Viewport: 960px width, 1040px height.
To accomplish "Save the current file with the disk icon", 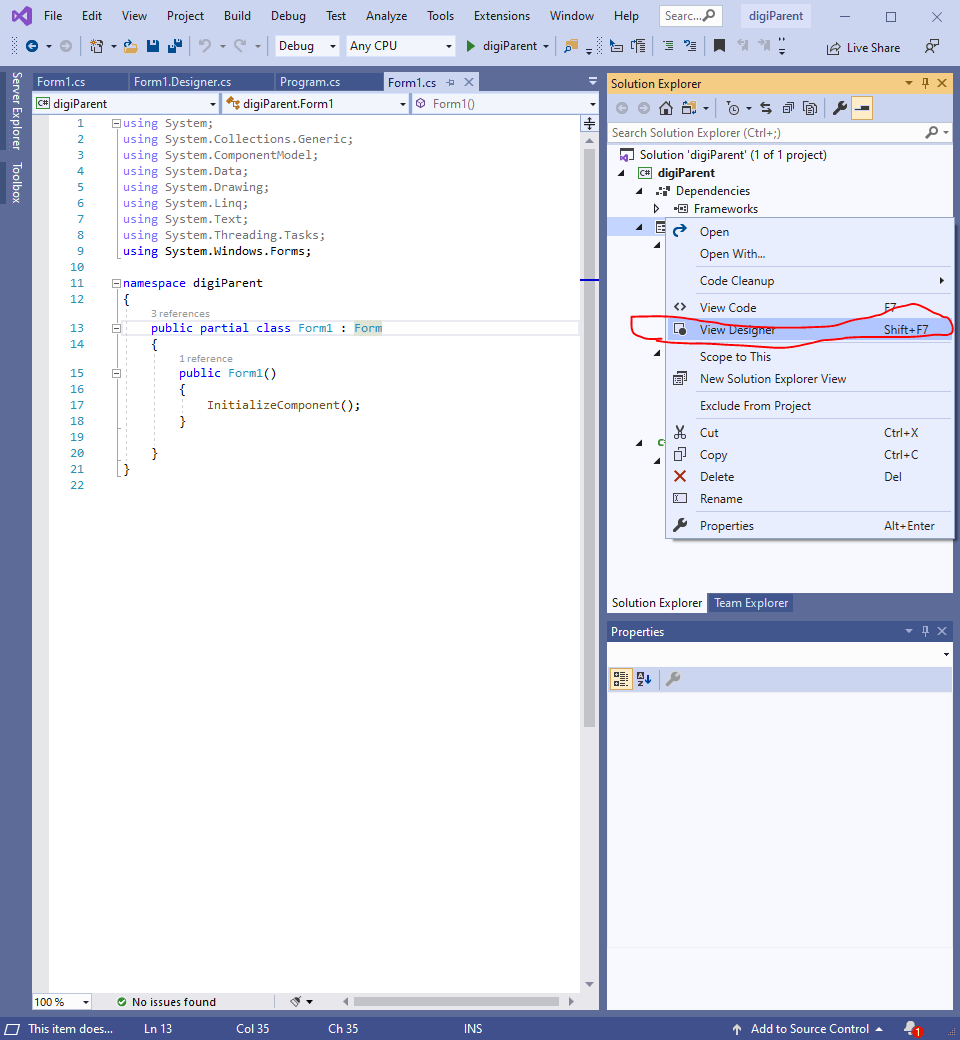I will [153, 46].
